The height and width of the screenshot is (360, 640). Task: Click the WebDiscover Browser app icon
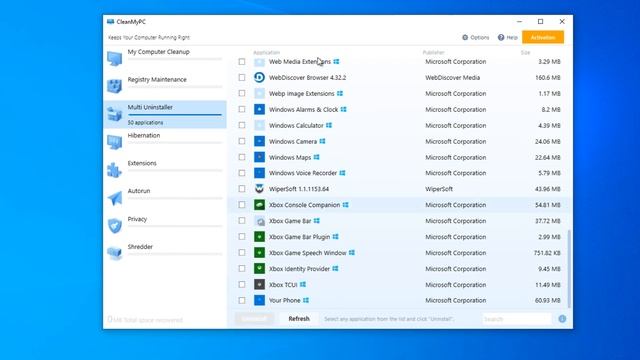[x=259, y=78]
